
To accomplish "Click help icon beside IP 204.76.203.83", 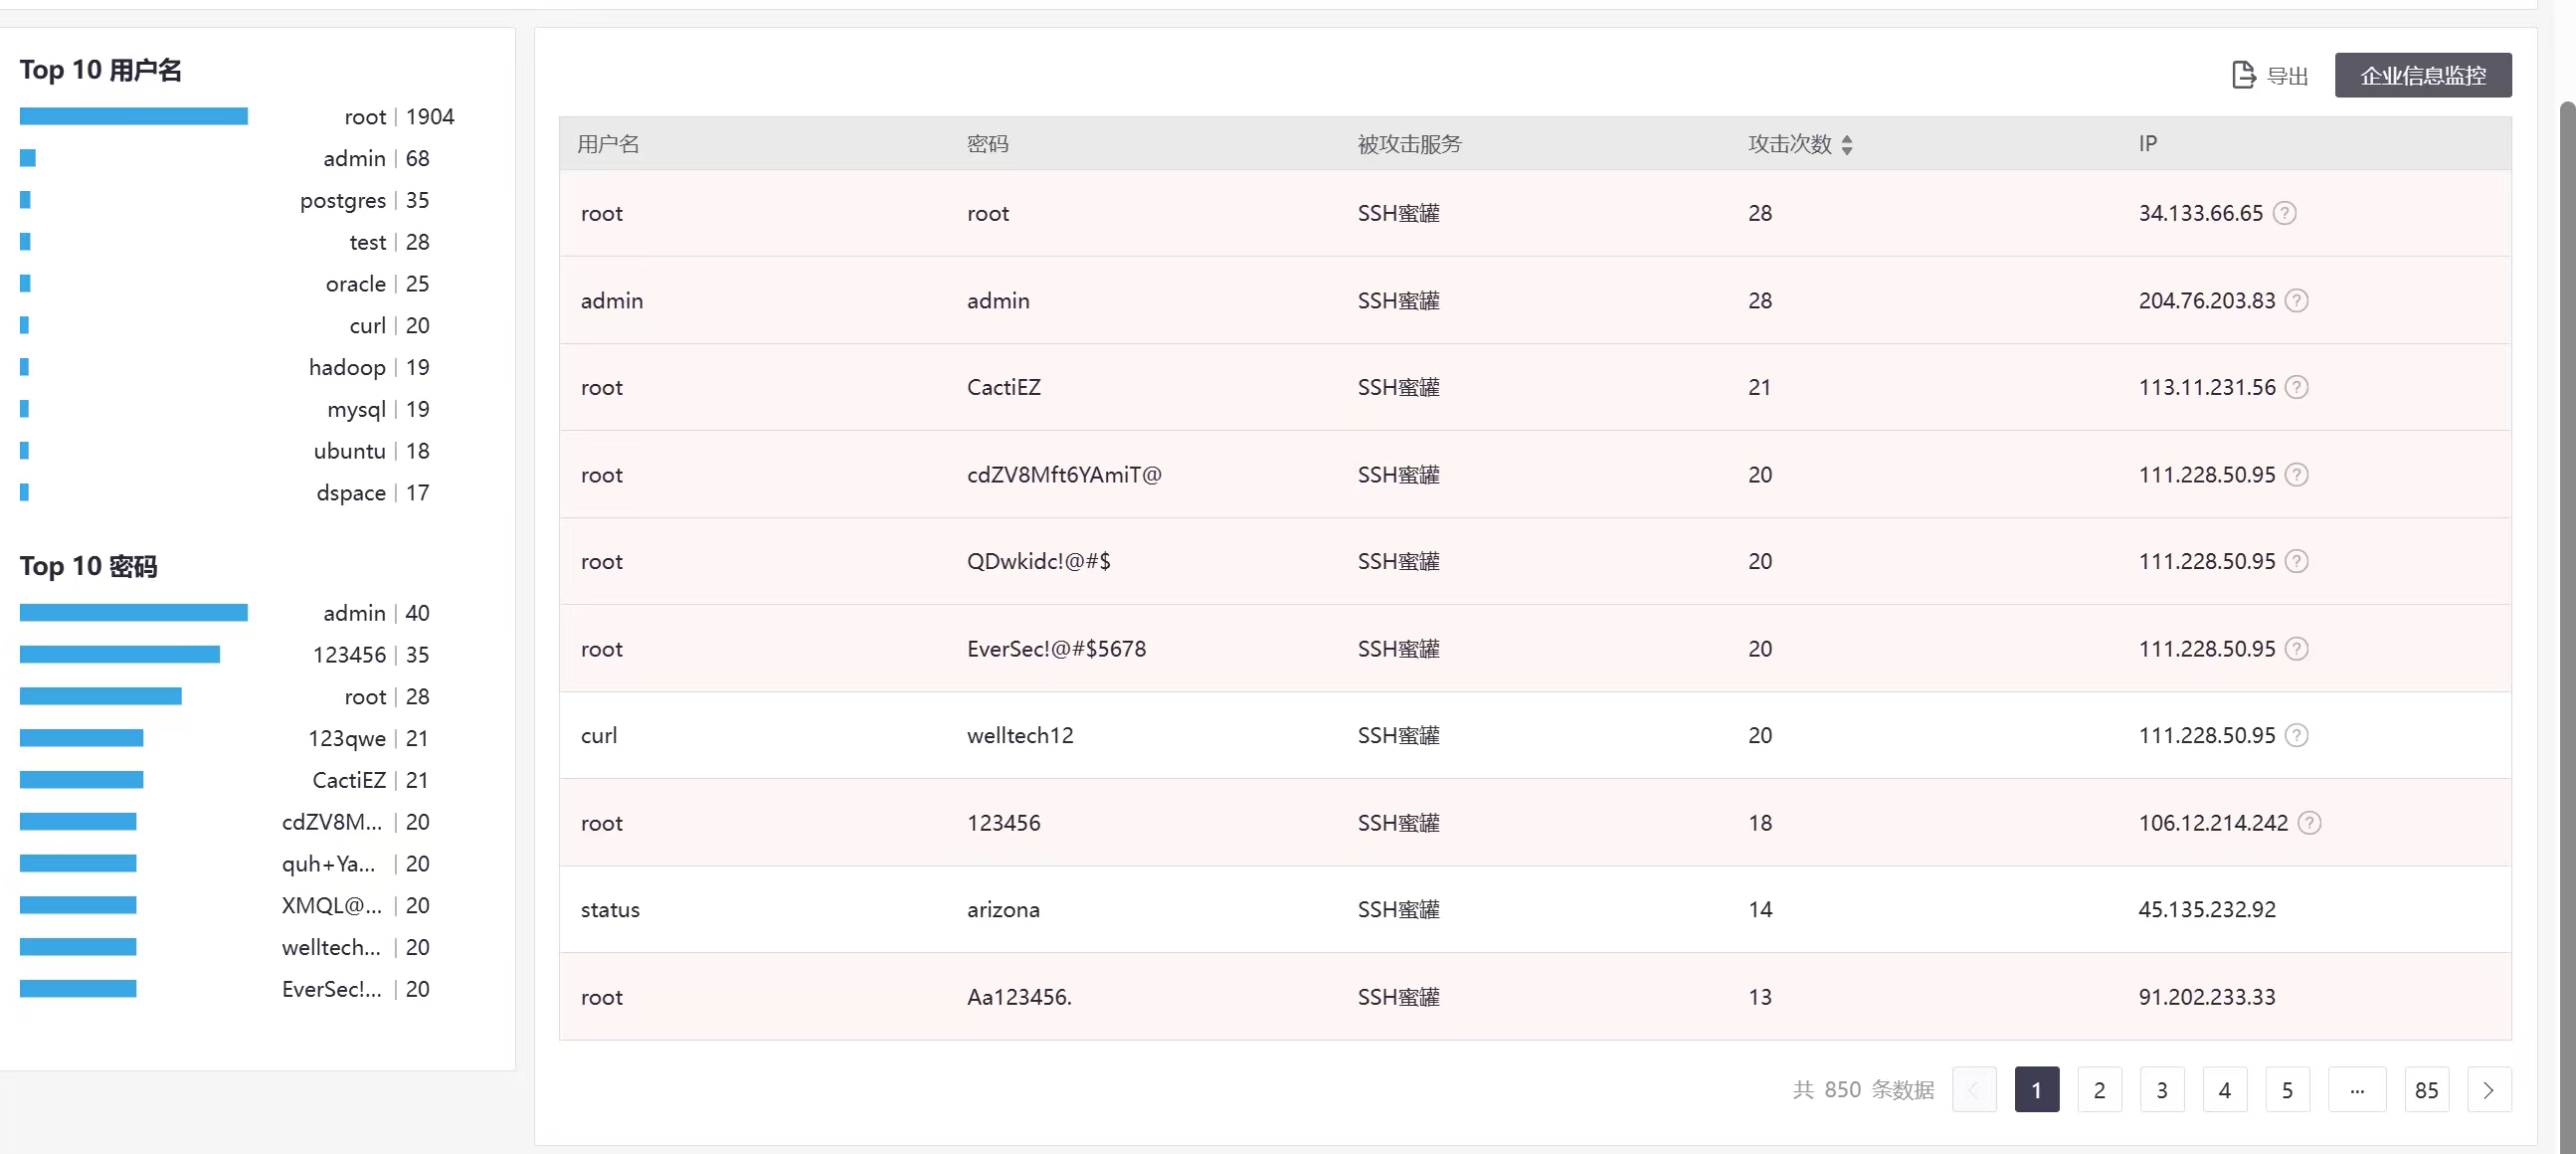I will pos(2297,300).
